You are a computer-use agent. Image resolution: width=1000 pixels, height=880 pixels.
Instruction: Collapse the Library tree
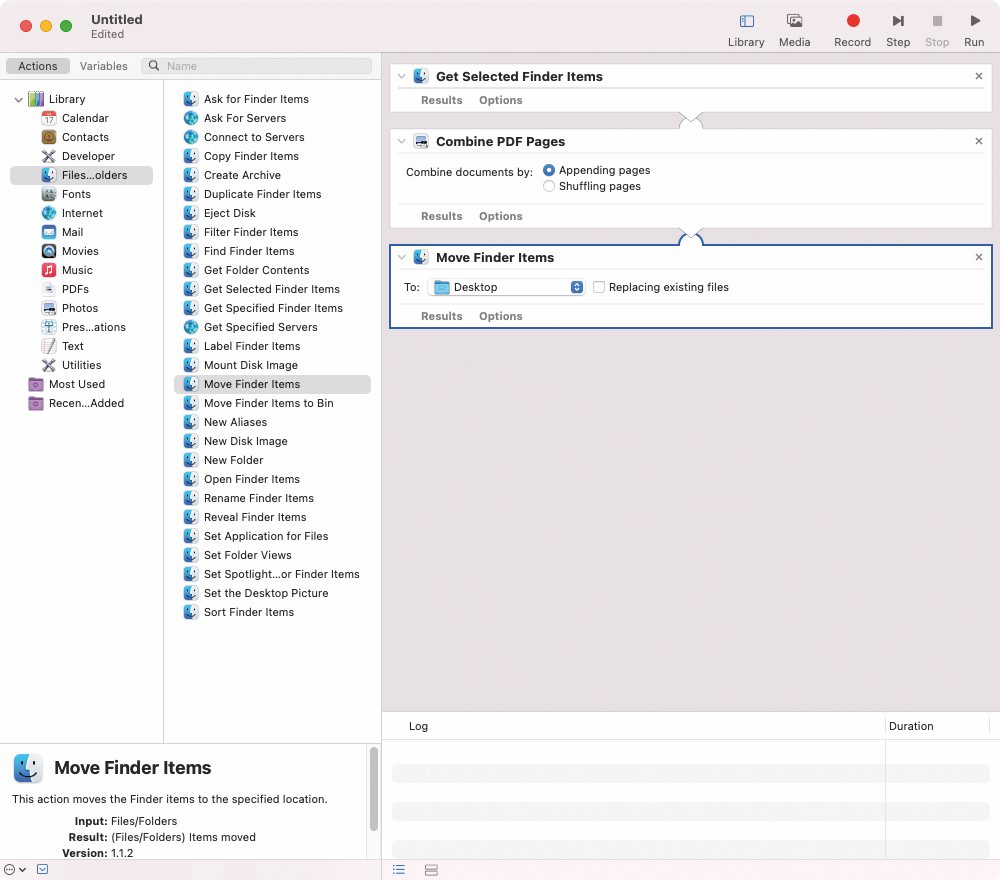[18, 99]
